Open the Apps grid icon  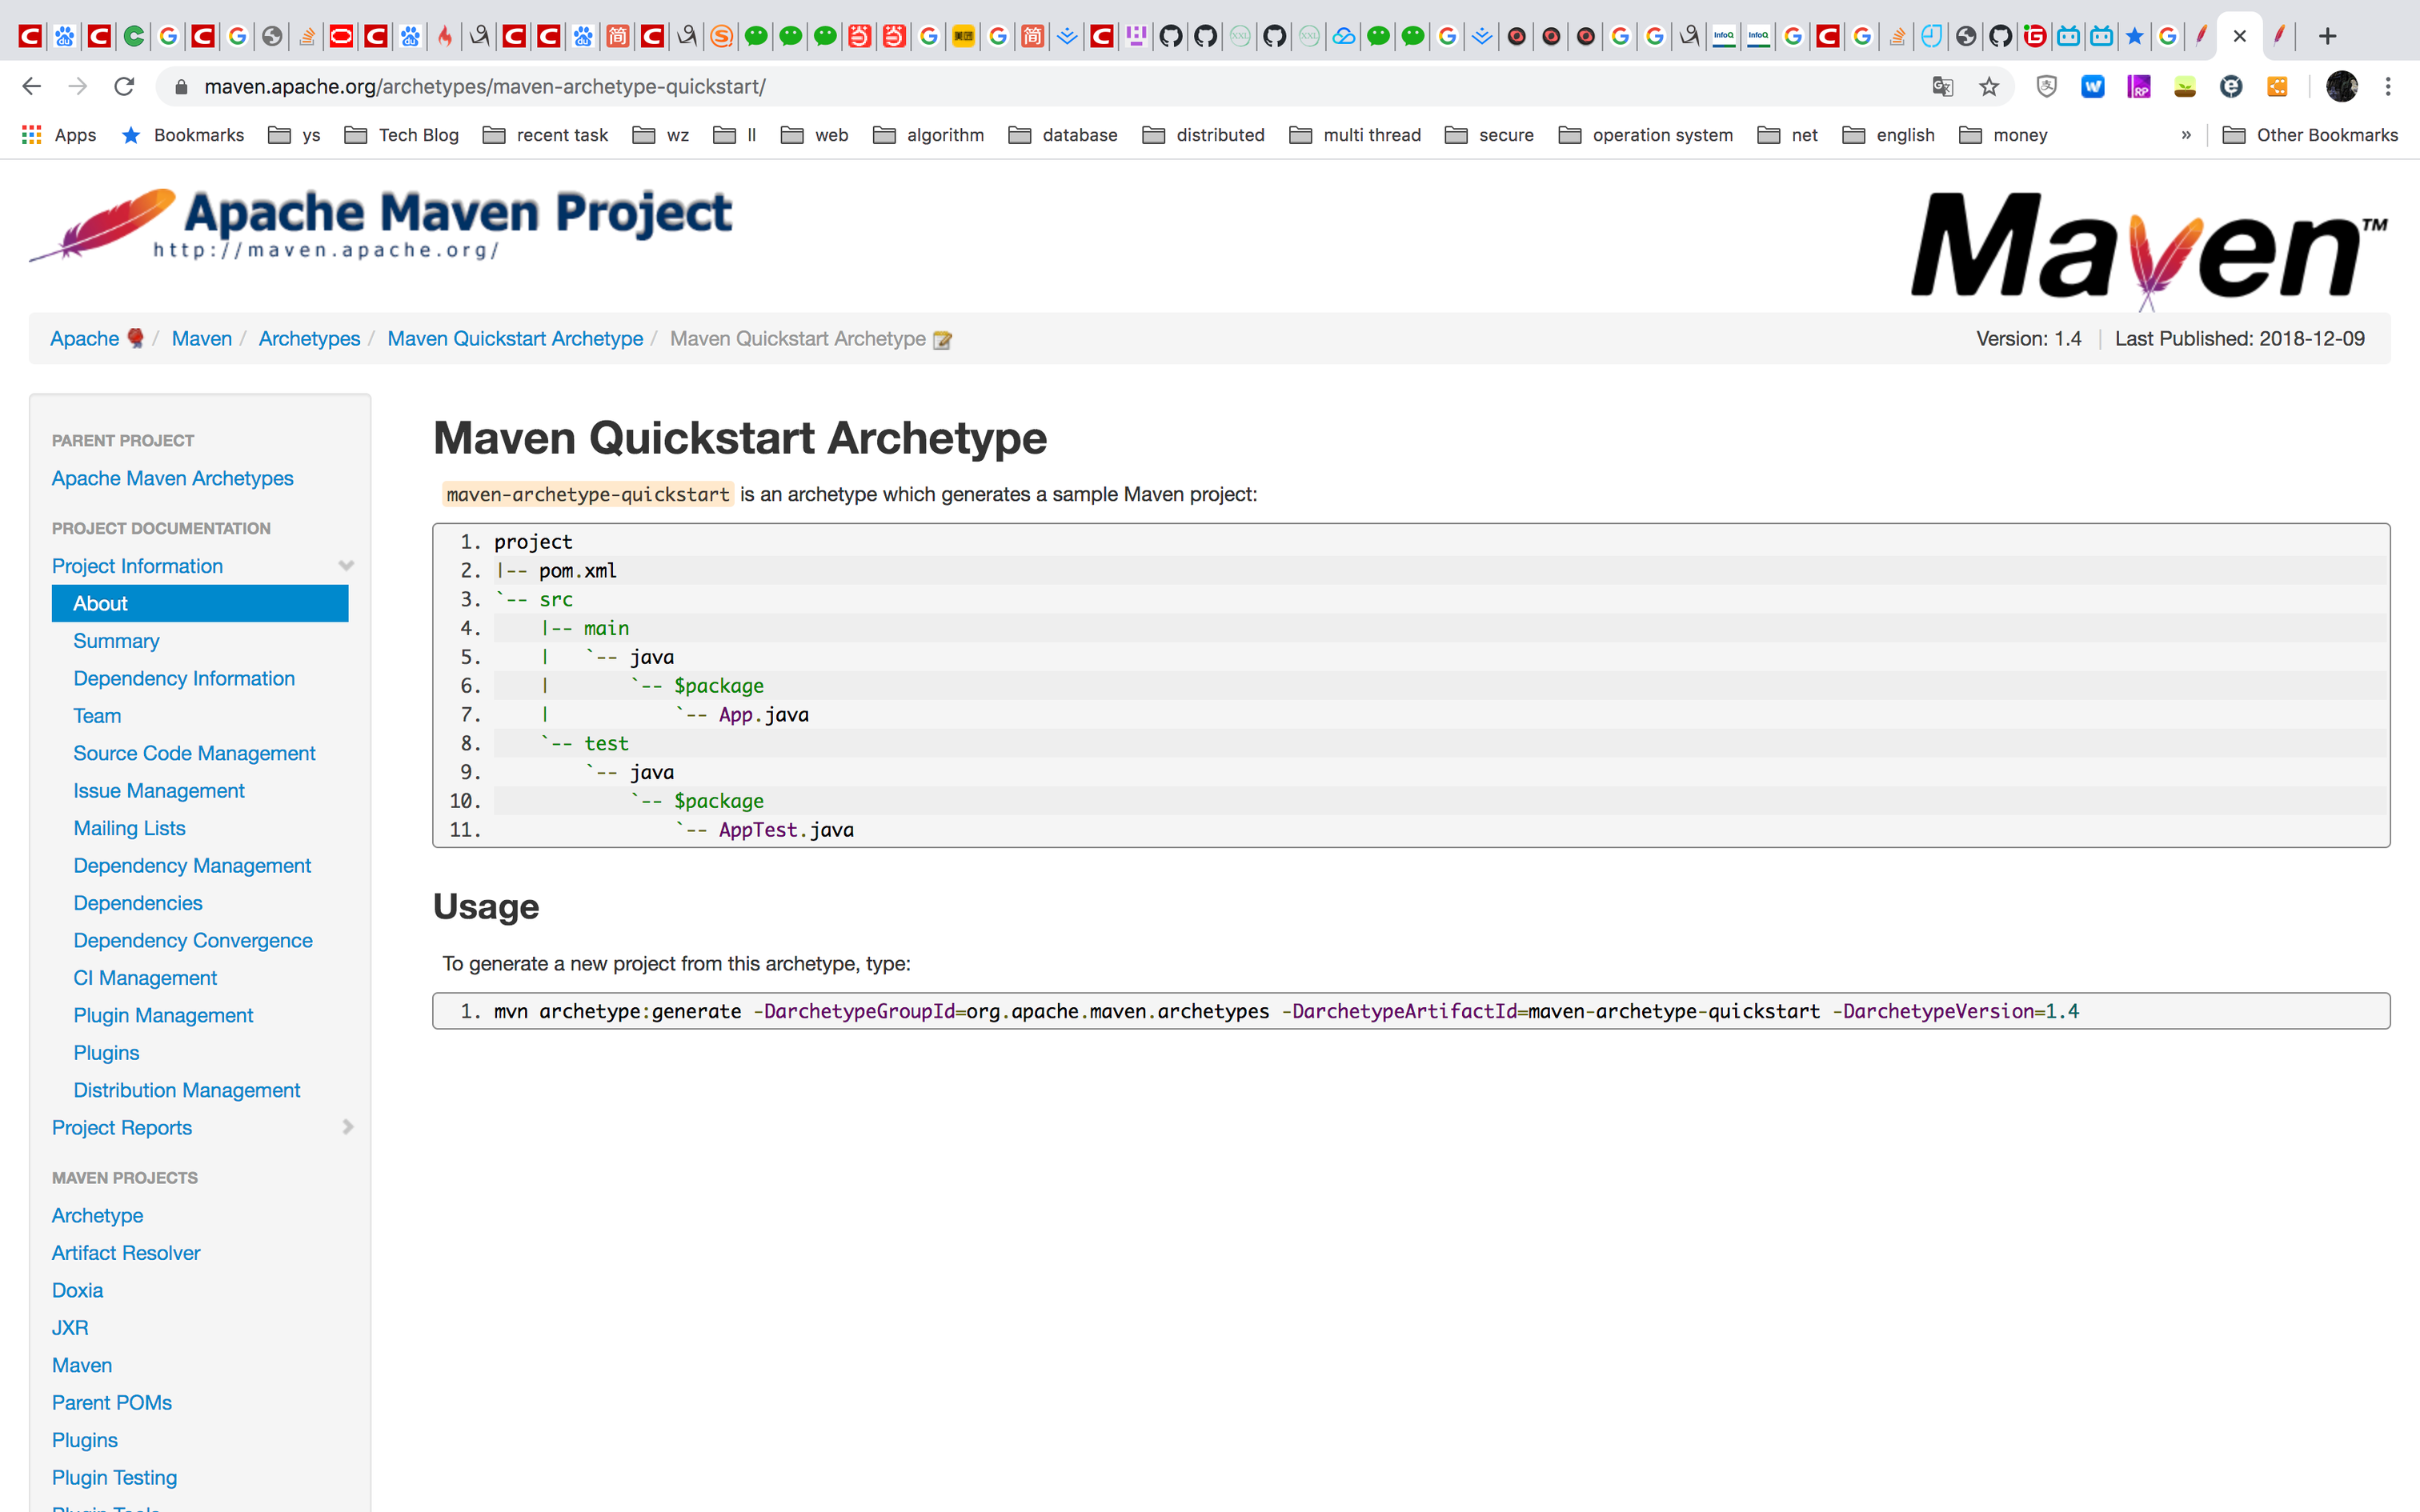tap(32, 135)
